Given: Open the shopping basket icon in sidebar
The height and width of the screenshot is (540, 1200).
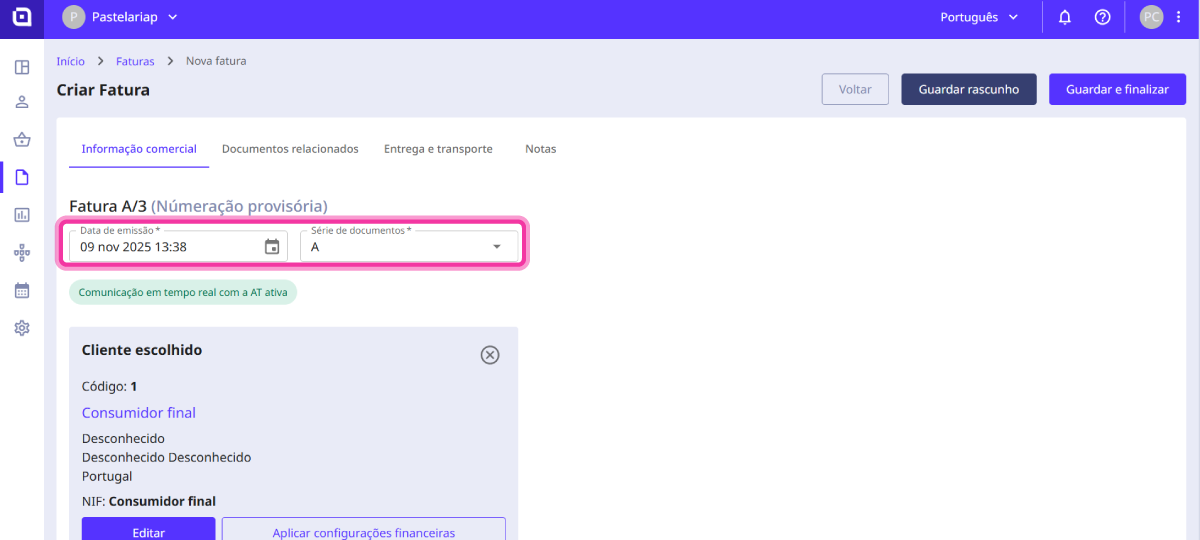Looking at the screenshot, I should pos(22,140).
